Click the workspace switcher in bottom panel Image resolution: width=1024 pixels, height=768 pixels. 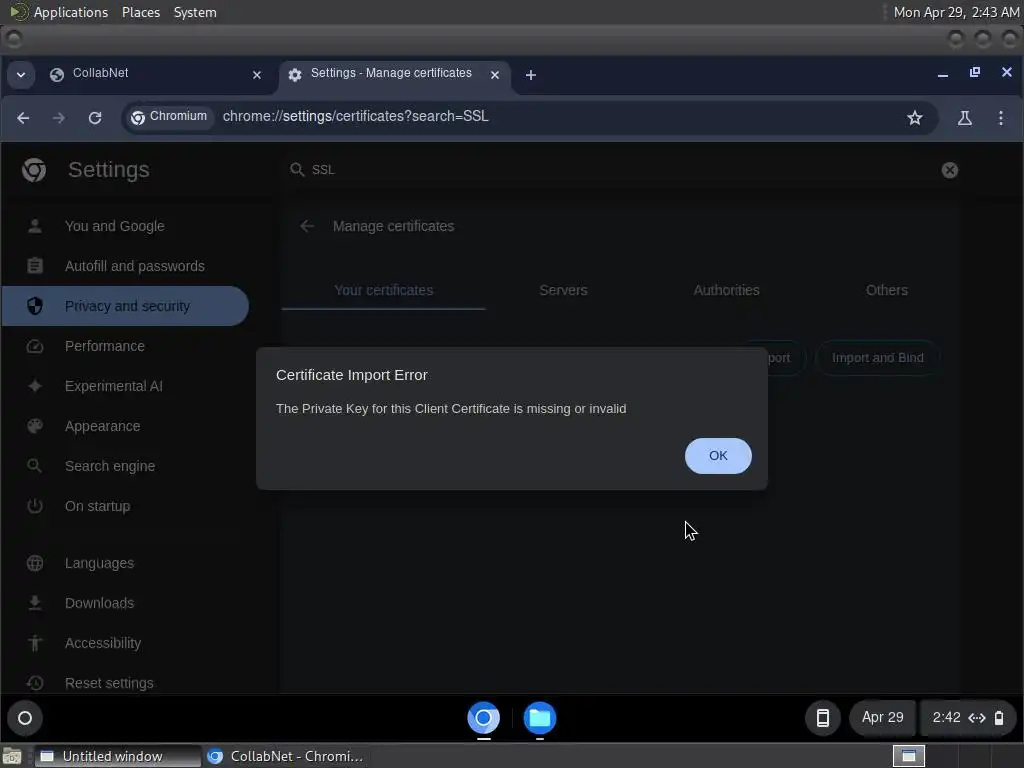908,756
